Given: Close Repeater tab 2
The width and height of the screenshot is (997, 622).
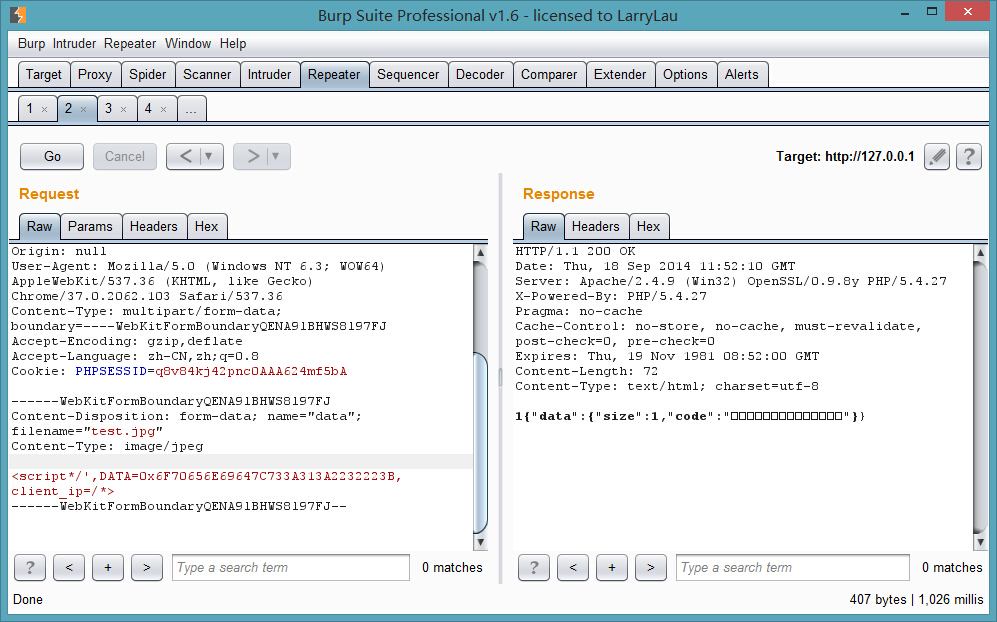Looking at the screenshot, I should [x=83, y=109].
